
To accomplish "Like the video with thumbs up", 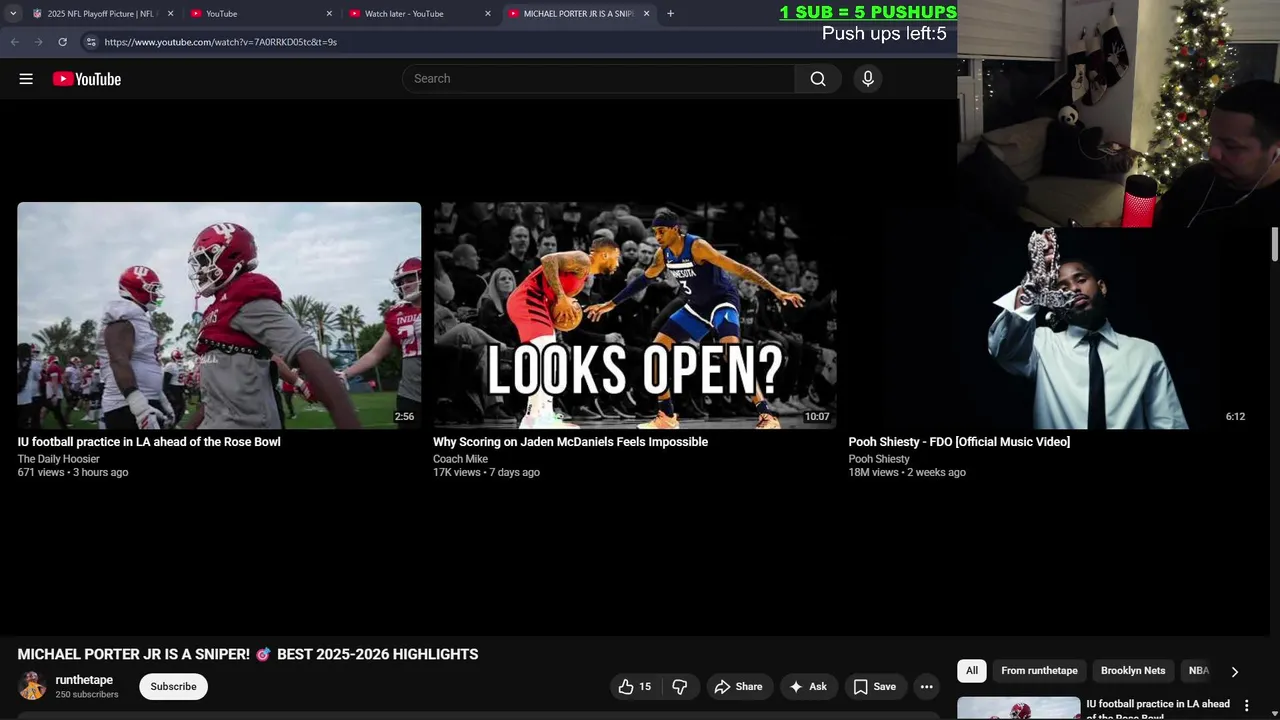I will (x=634, y=687).
